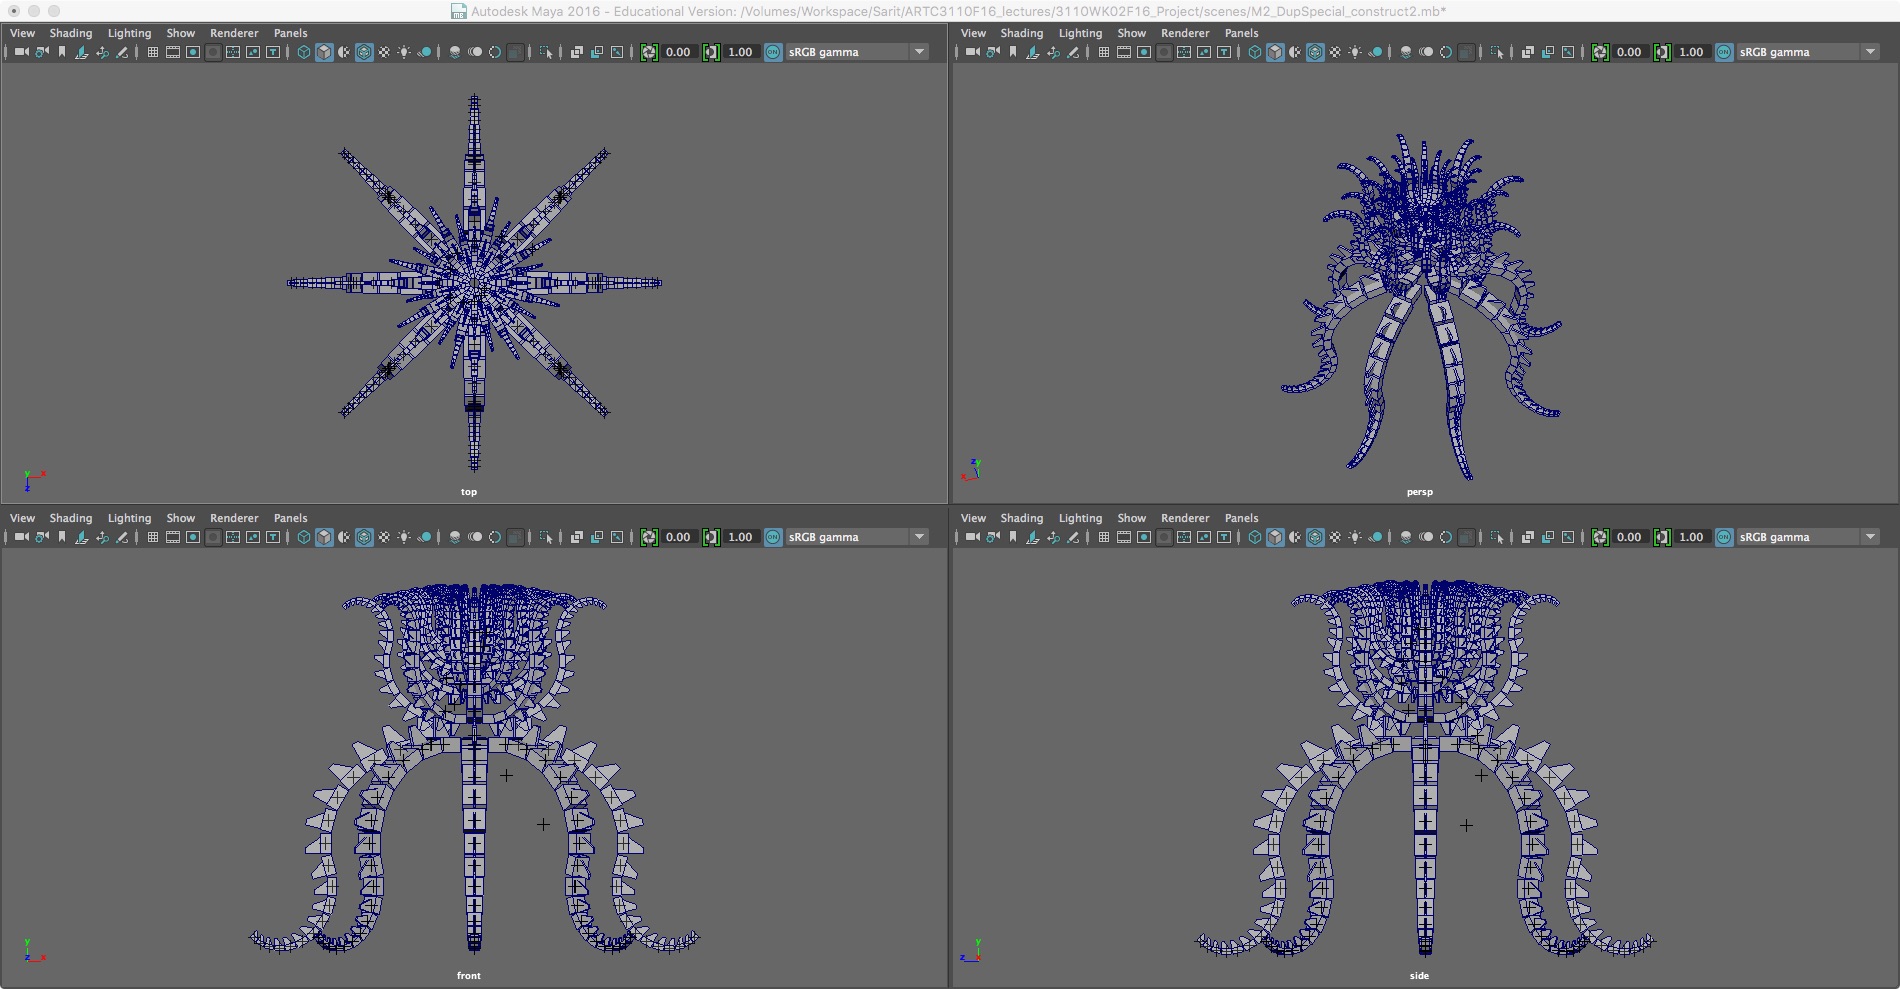The height and width of the screenshot is (989, 1900).
Task: Click exposure value 0.00 field in front panel
Action: point(678,537)
